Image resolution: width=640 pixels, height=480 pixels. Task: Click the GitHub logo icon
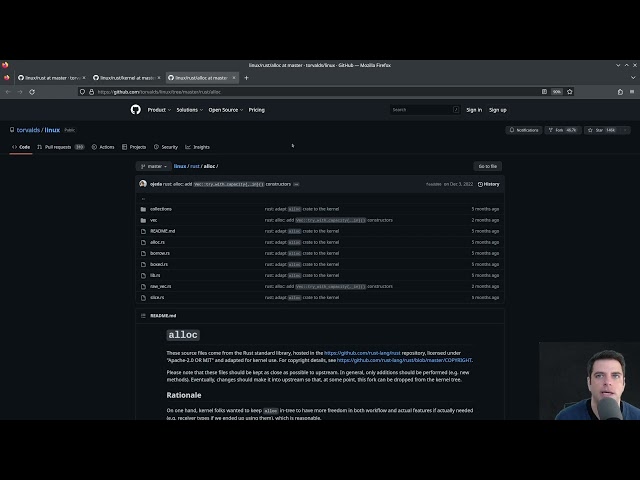pyautogui.click(x=136, y=109)
